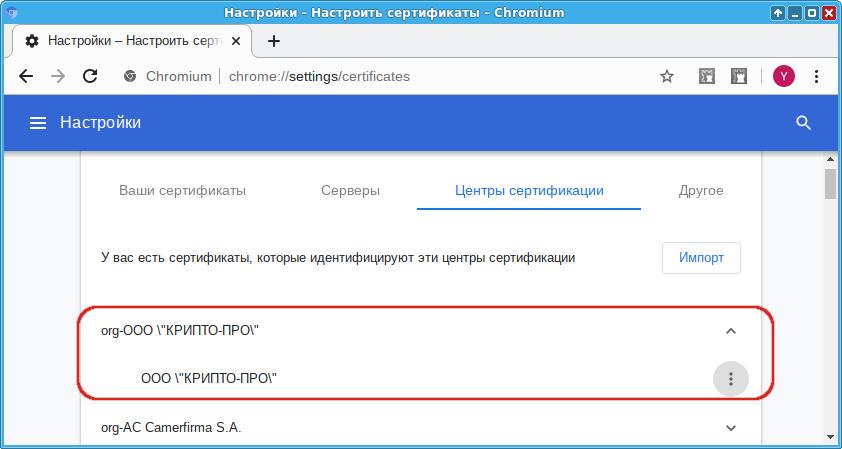Click the window title bar app icon
The width and height of the screenshot is (842, 449).
[x=12, y=12]
